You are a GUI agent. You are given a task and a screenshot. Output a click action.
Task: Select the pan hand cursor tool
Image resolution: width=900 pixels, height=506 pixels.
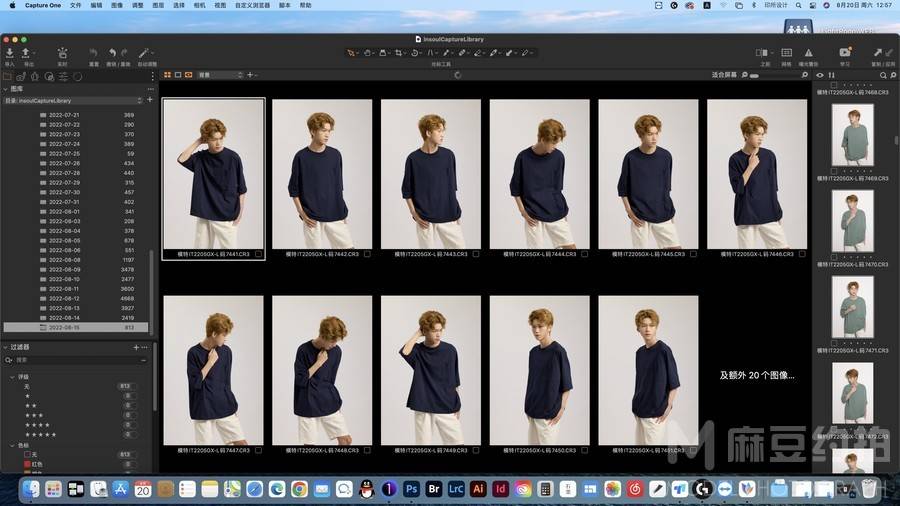(x=367, y=53)
